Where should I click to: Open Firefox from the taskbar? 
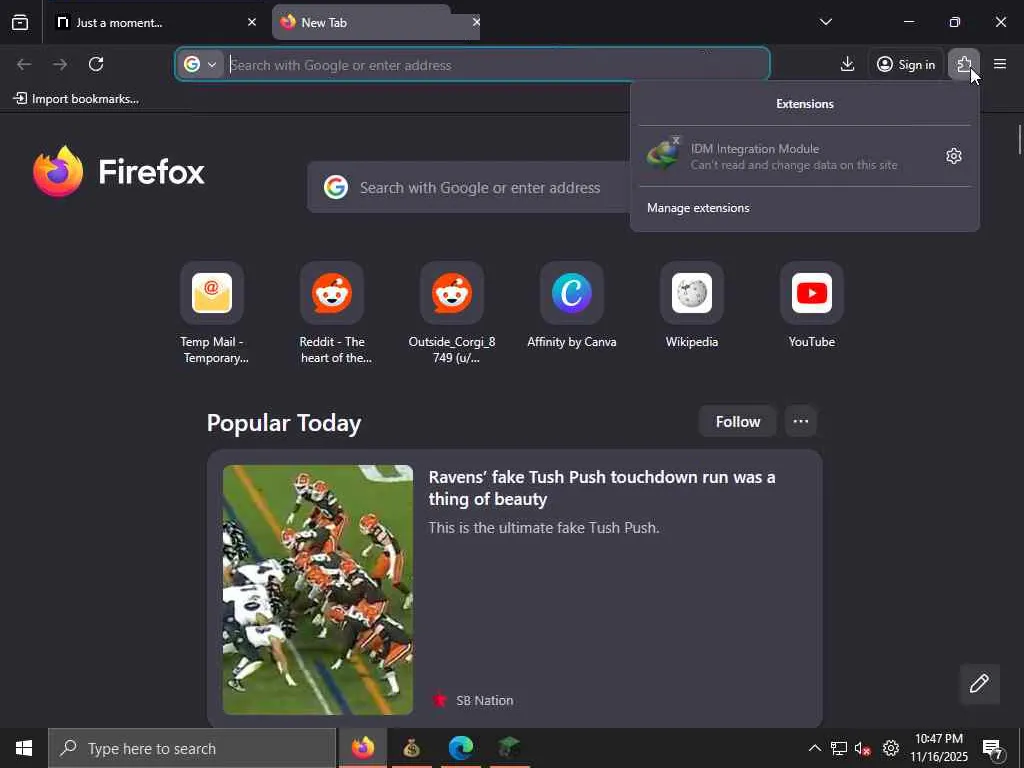[363, 748]
